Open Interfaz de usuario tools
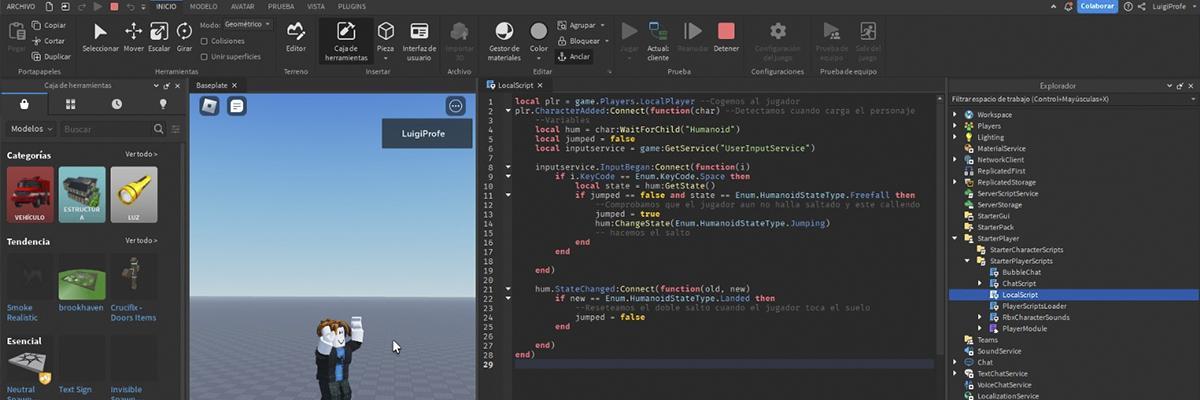 (418, 41)
